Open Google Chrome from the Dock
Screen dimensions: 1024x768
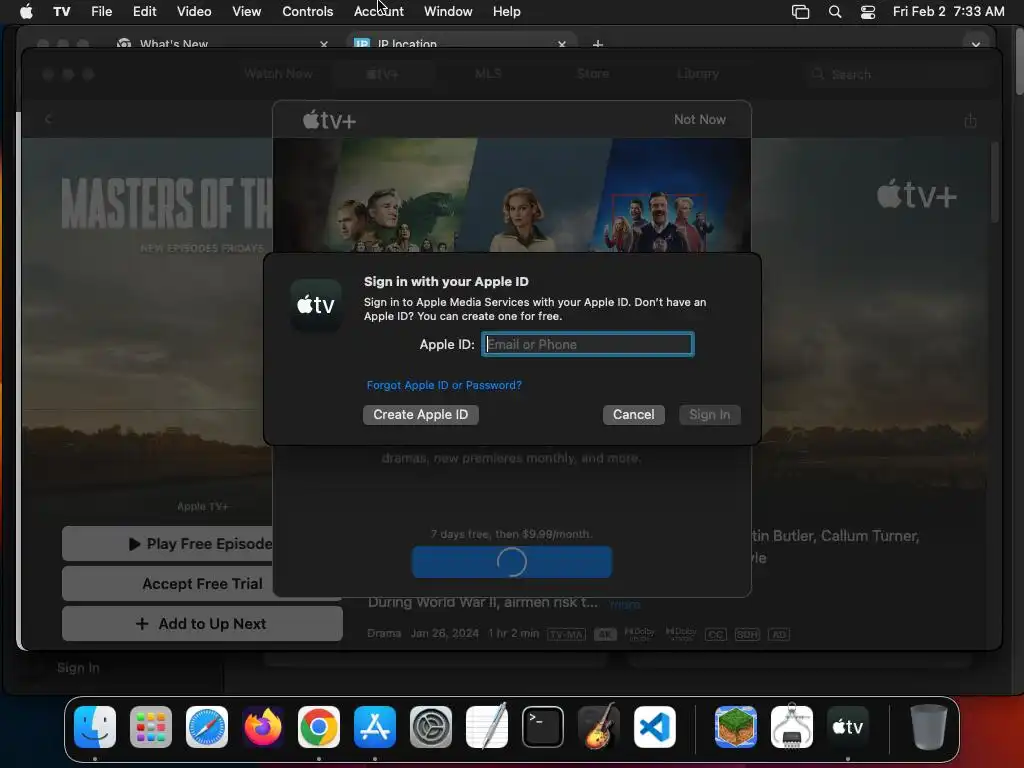319,727
